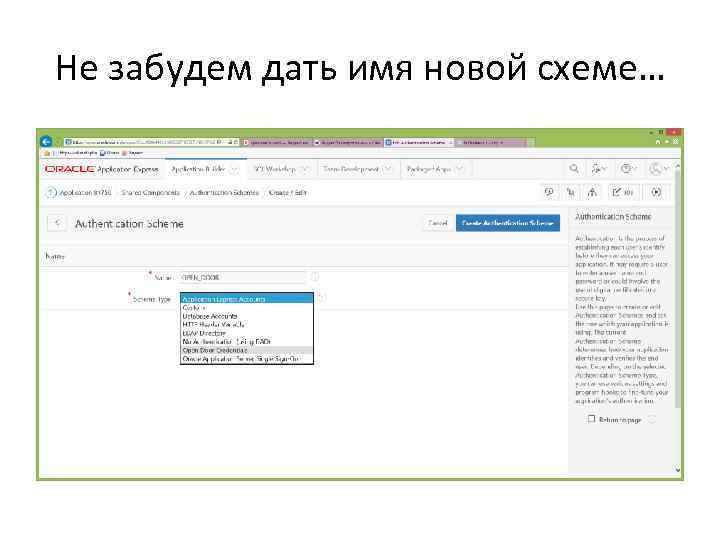Select Custom in the Scheme Type list
The width and height of the screenshot is (720, 540).
[x=247, y=308]
